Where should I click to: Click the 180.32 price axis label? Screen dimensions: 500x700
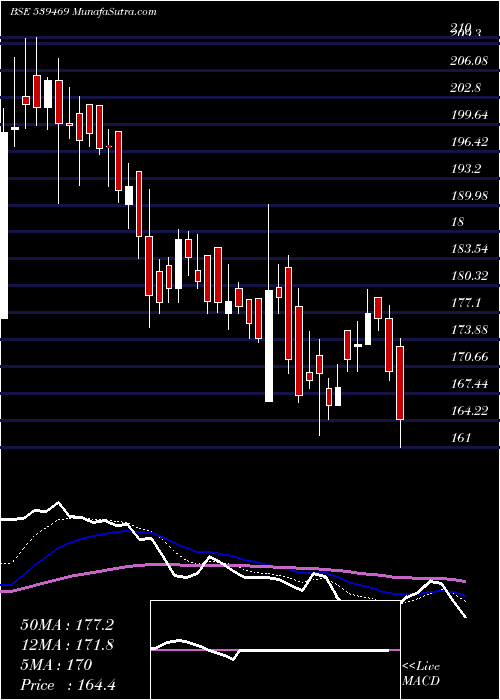pyautogui.click(x=468, y=276)
